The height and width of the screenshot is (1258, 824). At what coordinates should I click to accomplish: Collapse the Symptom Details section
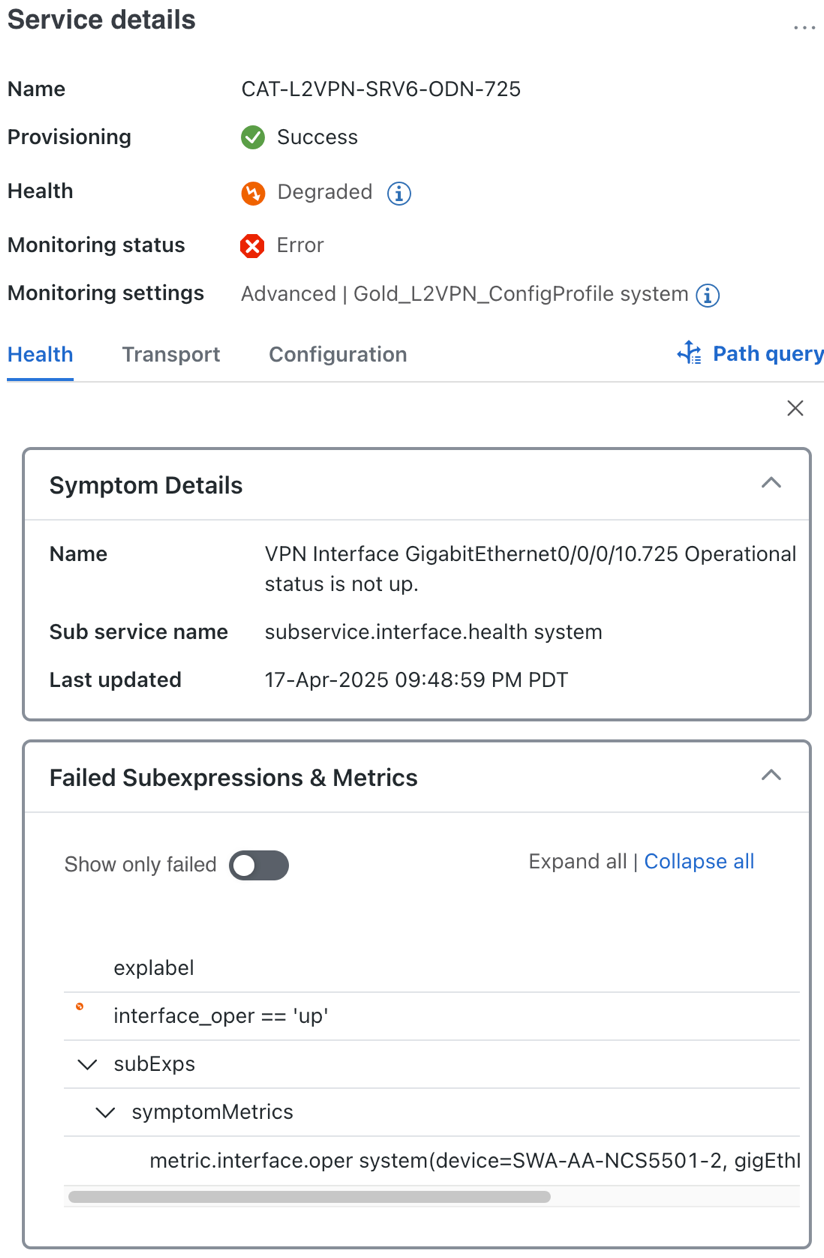[x=771, y=483]
